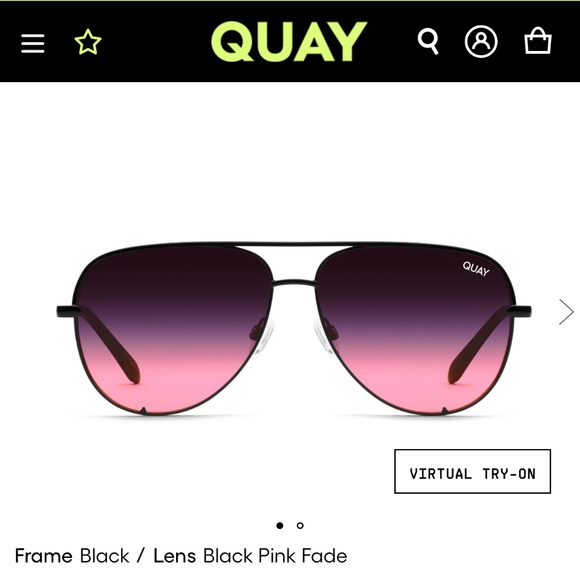580x580 pixels.
Task: Click the word Fade in color name
Action: point(324,556)
